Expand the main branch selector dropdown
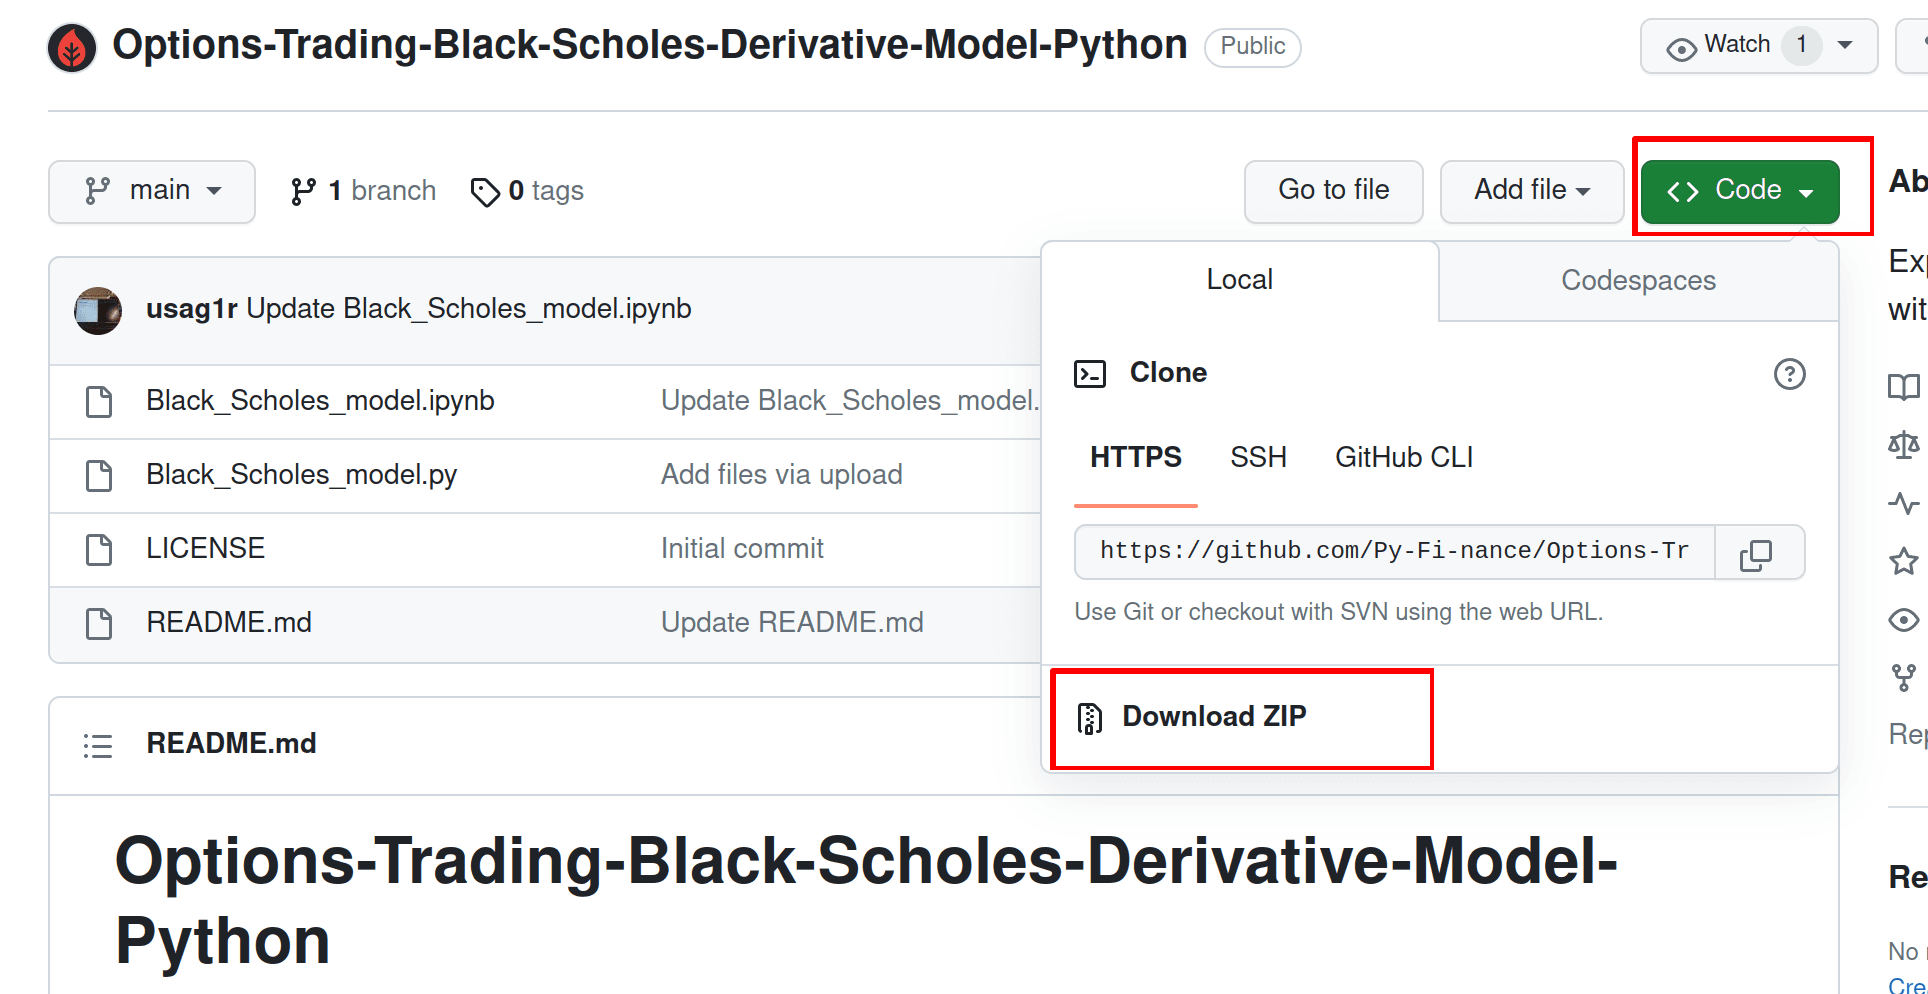This screenshot has width=1928, height=994. point(152,191)
